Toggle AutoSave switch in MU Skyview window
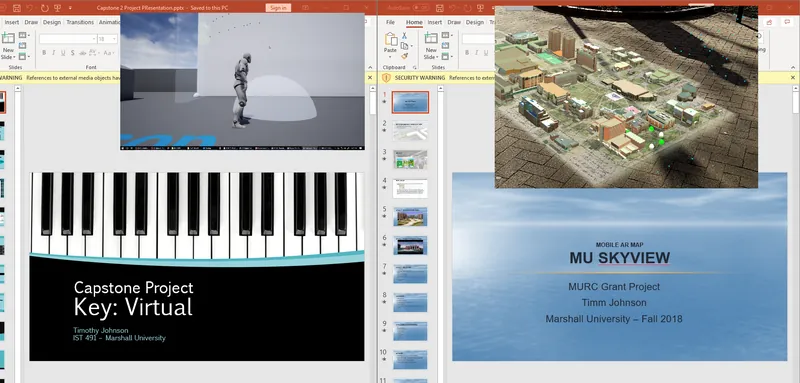 [421, 8]
